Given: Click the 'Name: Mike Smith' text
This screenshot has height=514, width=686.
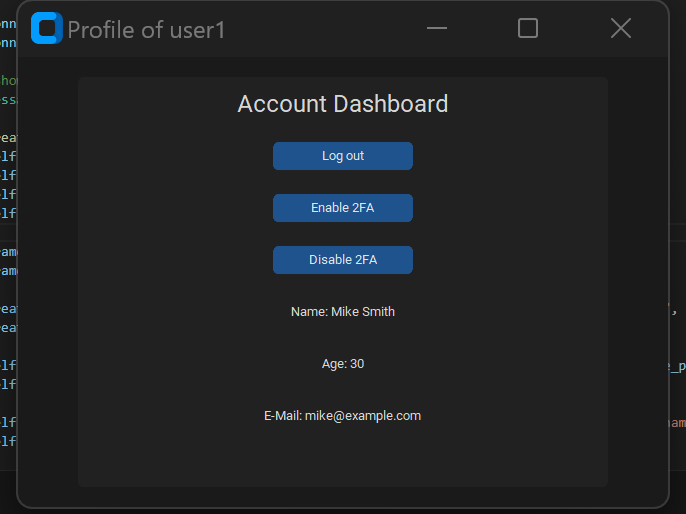Looking at the screenshot, I should [x=343, y=312].
